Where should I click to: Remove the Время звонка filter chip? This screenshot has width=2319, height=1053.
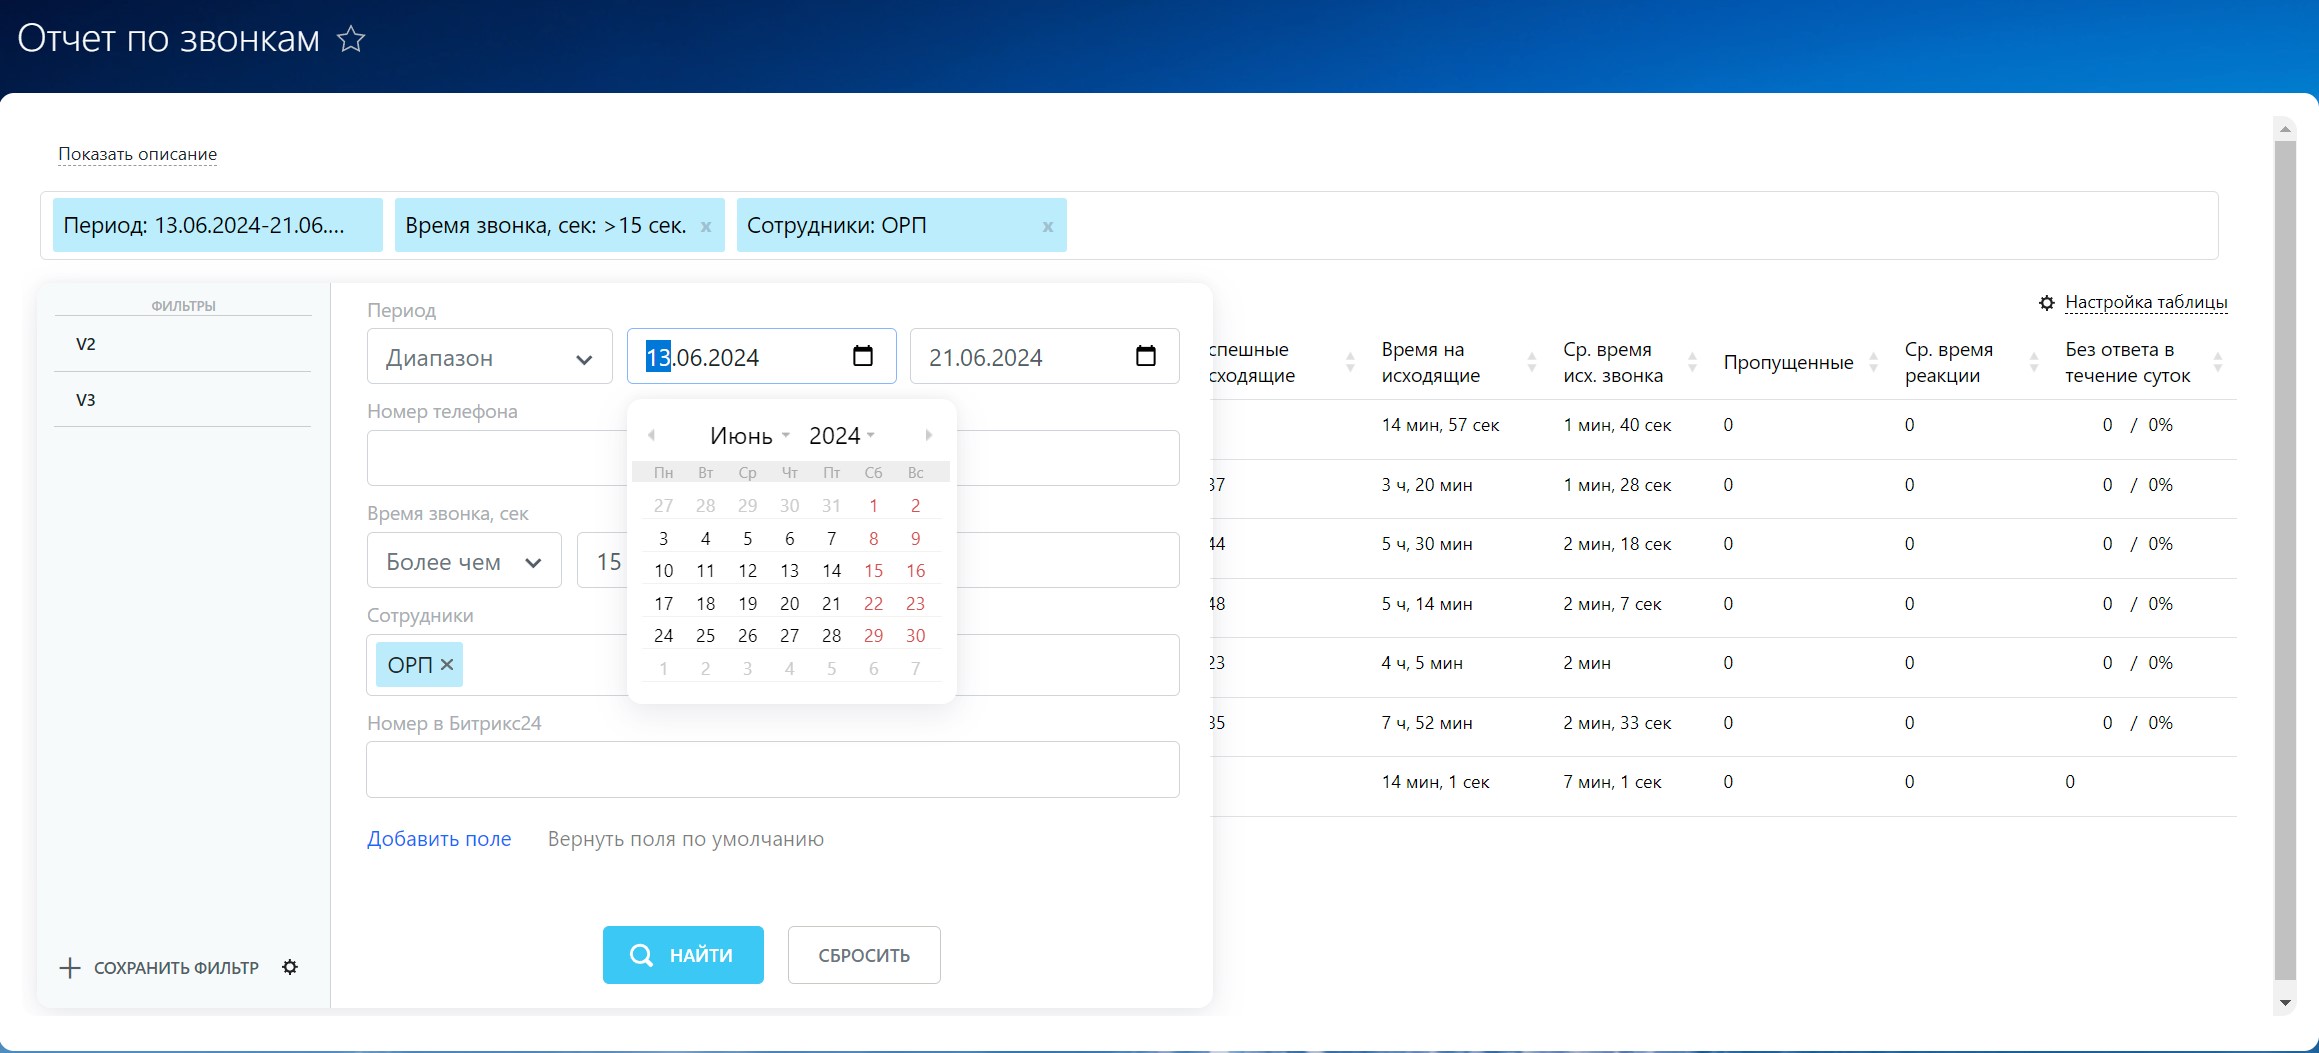tap(706, 227)
